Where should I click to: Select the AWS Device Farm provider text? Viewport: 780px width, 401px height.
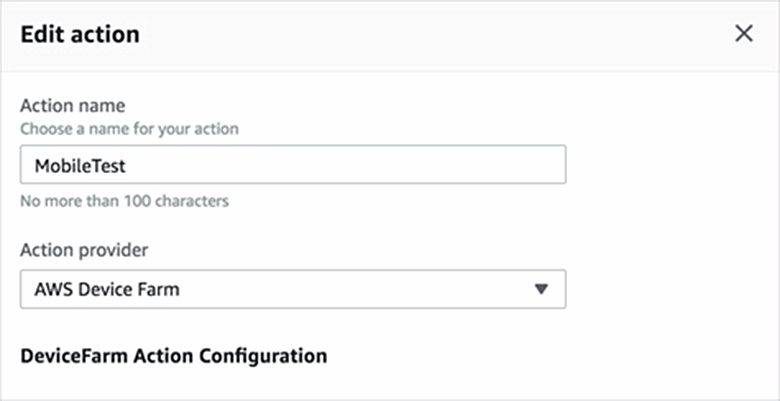coord(107,289)
